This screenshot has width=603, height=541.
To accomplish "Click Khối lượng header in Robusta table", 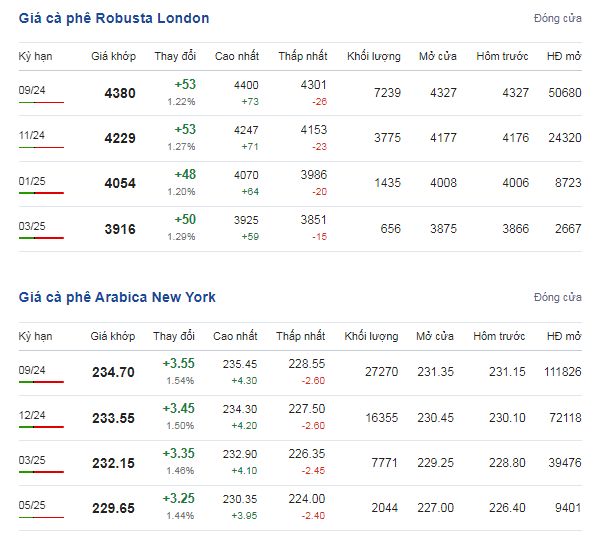I will (x=374, y=57).
